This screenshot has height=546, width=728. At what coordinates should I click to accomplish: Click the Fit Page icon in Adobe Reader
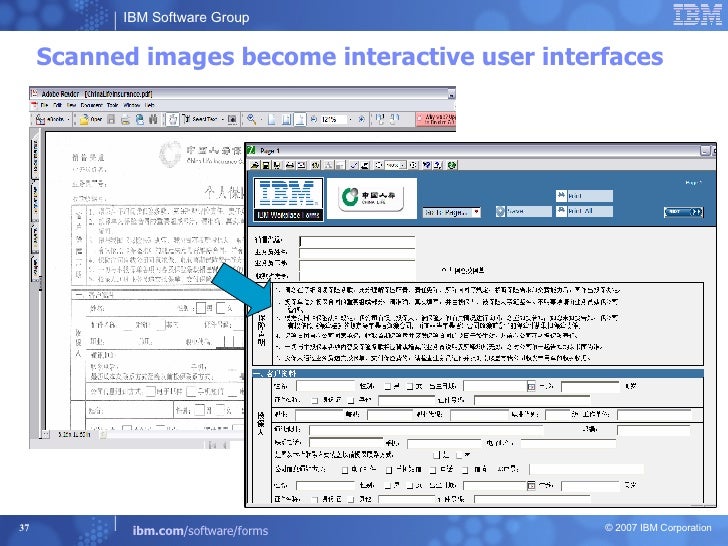(x=286, y=119)
